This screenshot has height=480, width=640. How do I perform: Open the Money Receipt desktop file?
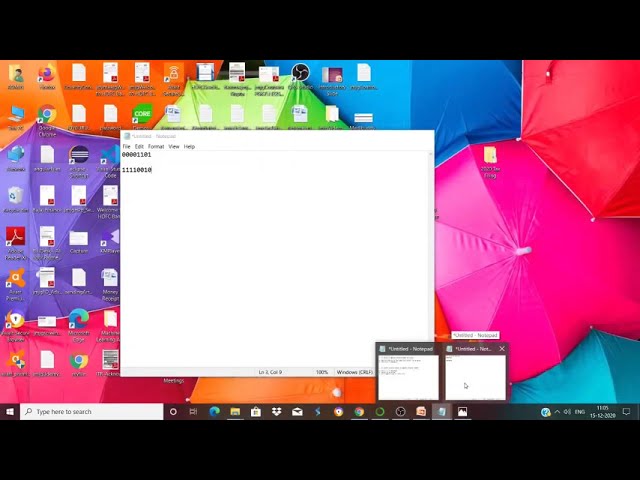(110, 284)
